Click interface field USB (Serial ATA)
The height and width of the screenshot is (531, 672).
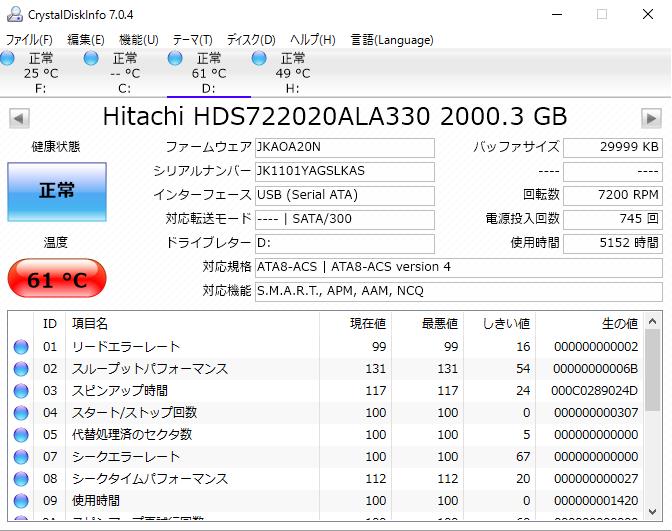[x=345, y=195]
